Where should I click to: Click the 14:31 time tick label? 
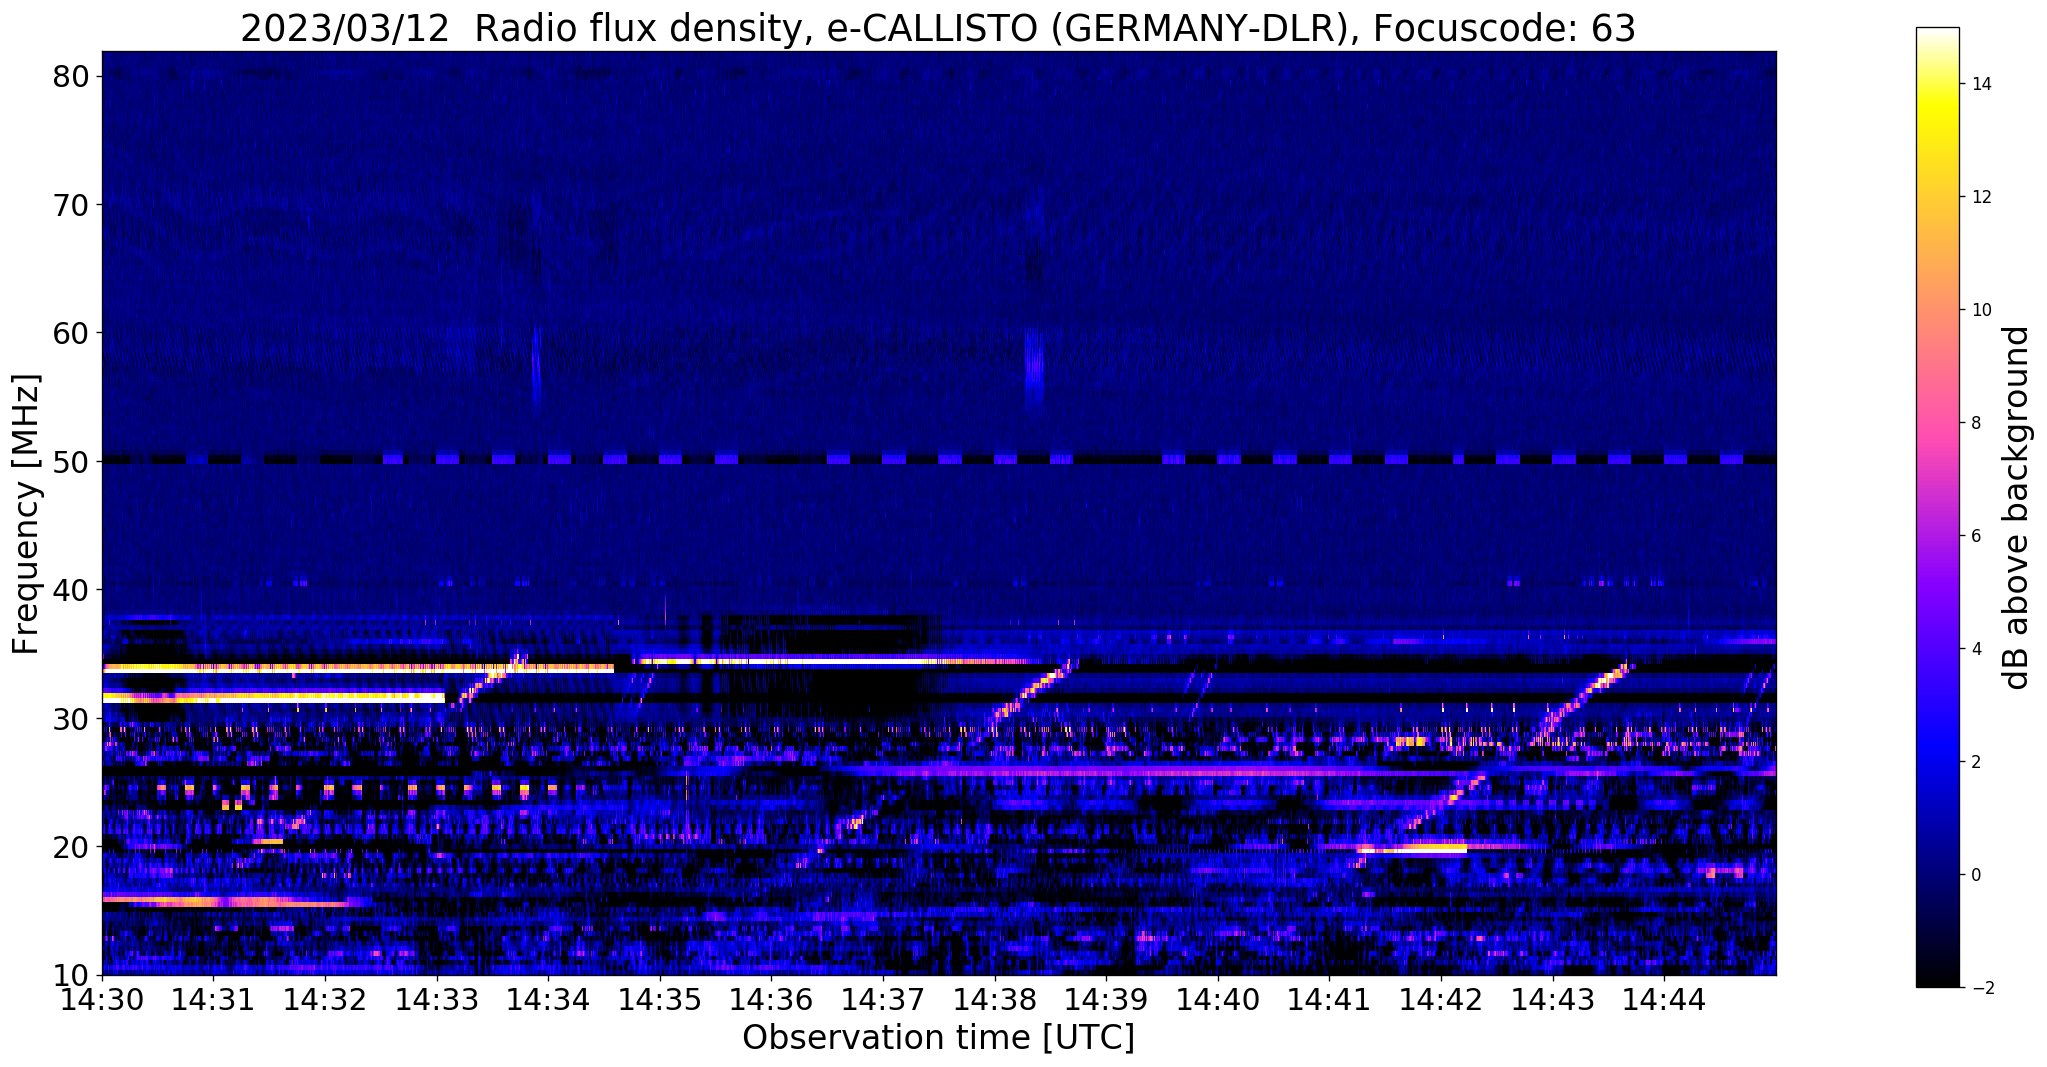(213, 1000)
